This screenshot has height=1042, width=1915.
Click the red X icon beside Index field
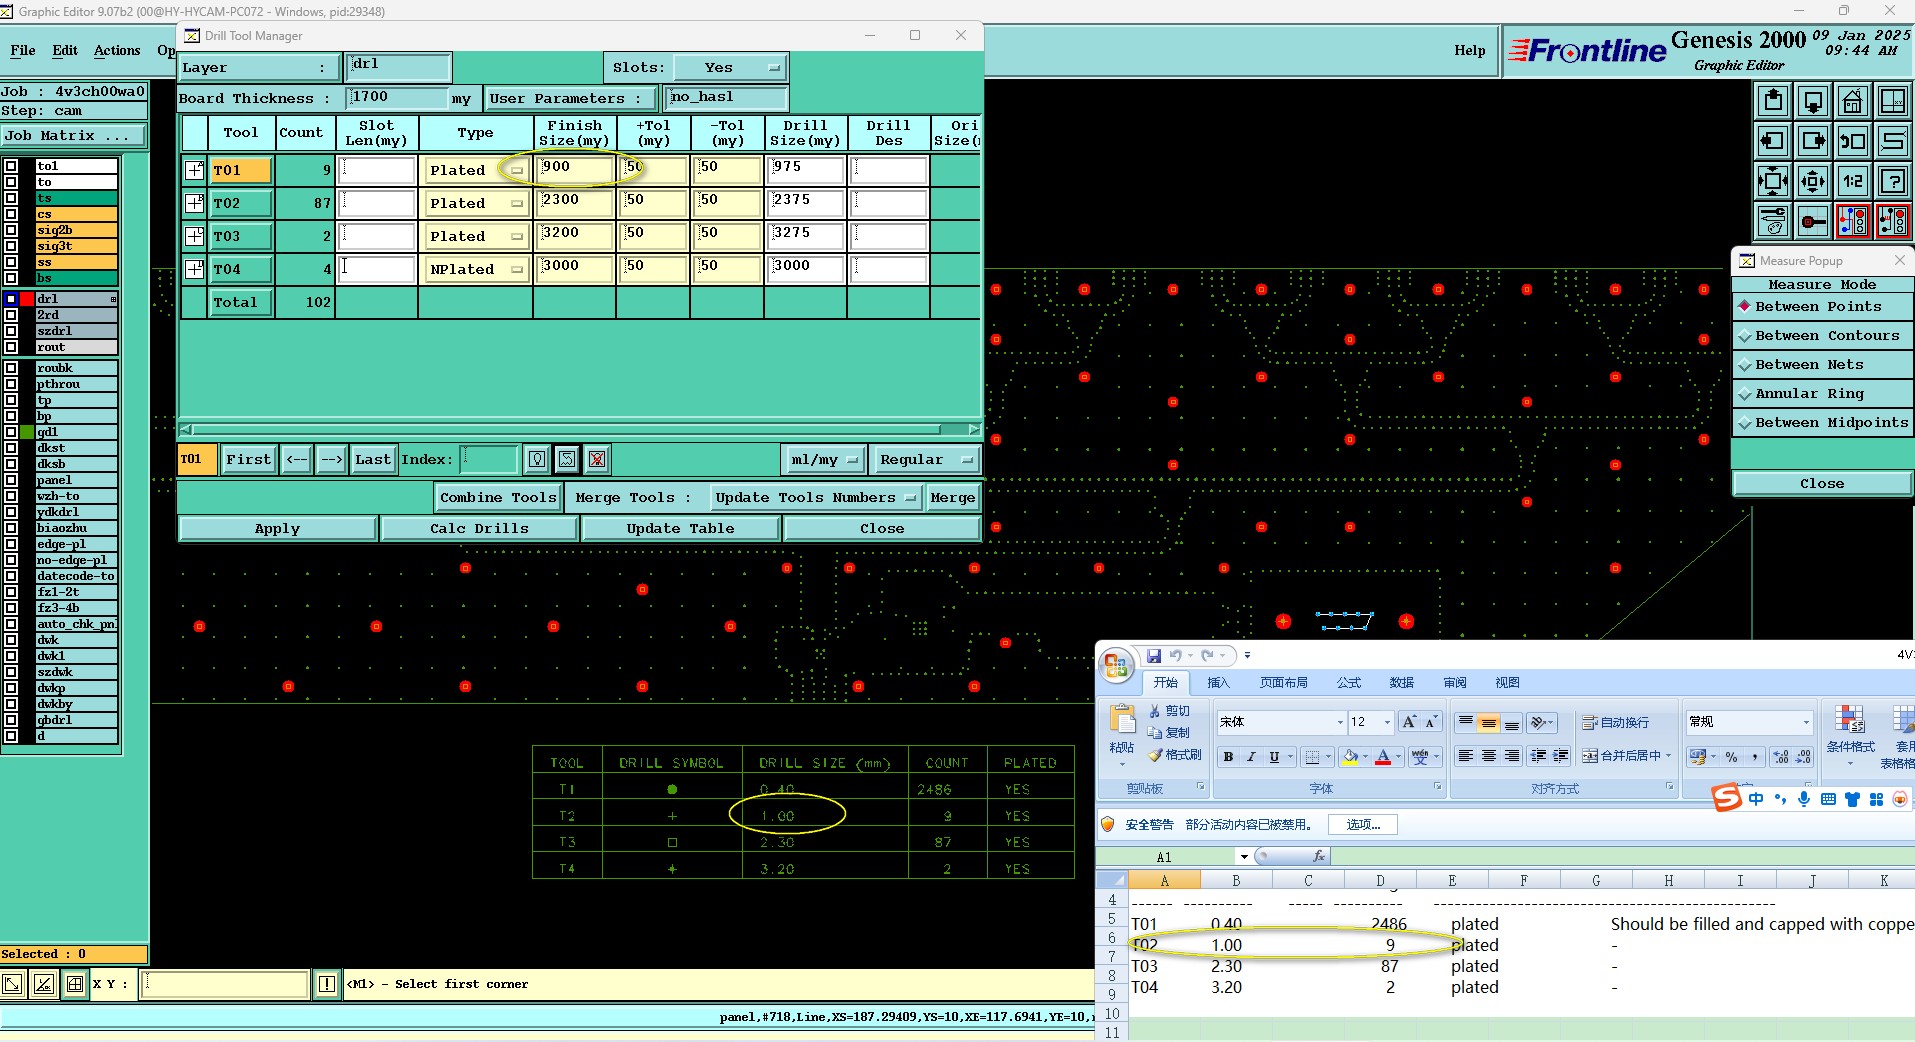[x=597, y=459]
